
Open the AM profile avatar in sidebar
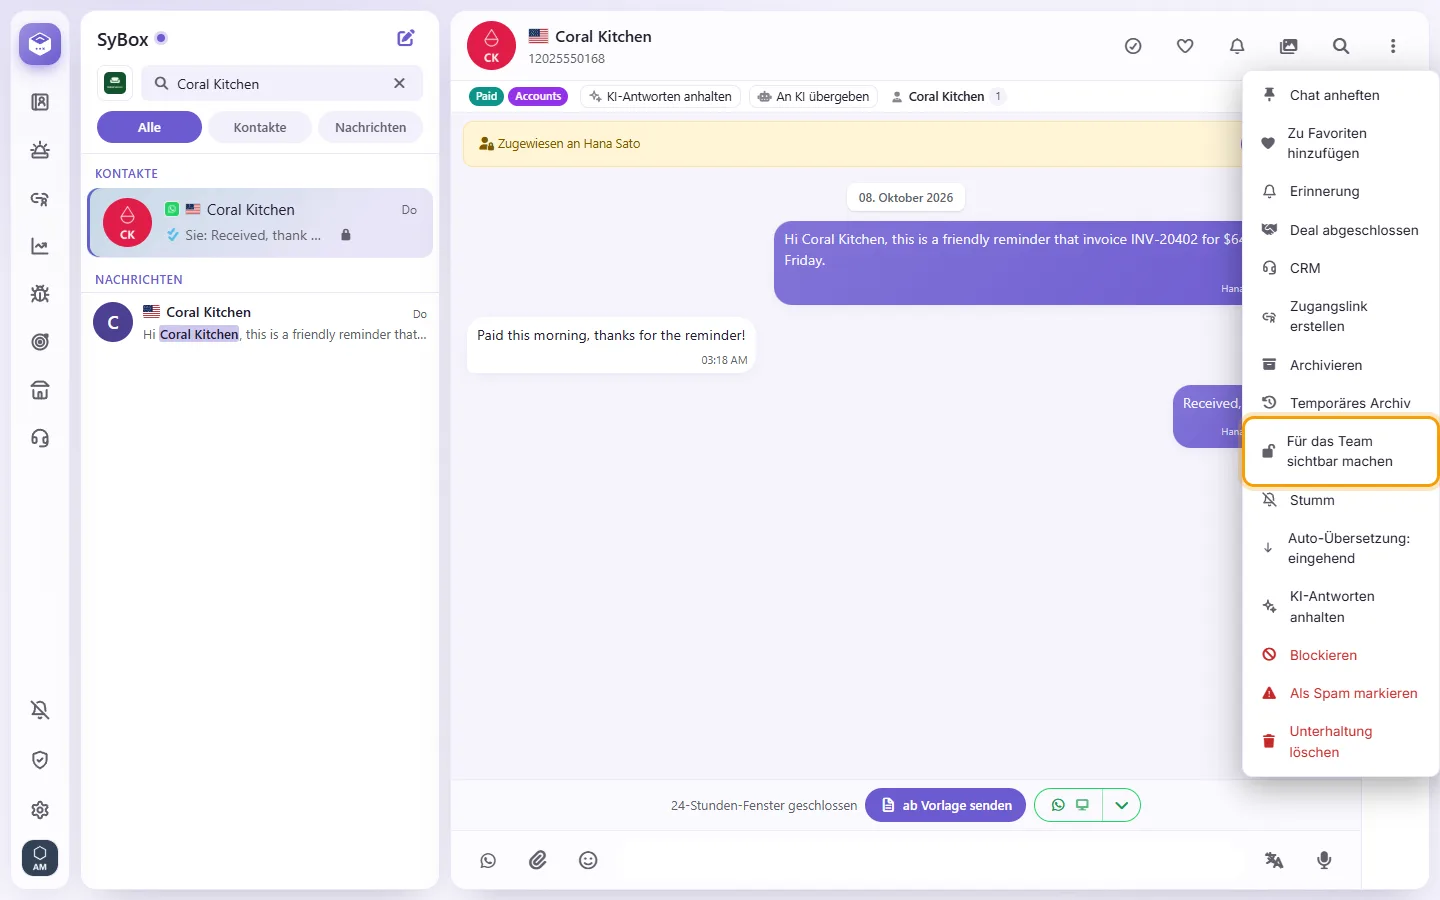[x=40, y=858]
